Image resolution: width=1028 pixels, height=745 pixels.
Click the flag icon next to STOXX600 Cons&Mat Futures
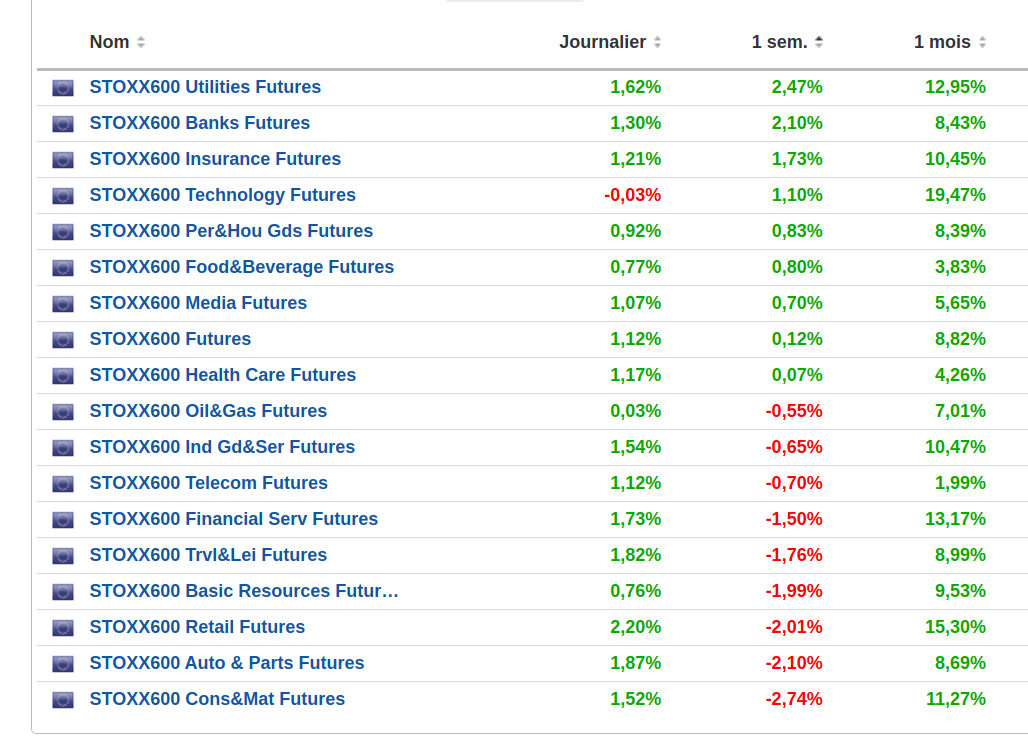point(63,700)
